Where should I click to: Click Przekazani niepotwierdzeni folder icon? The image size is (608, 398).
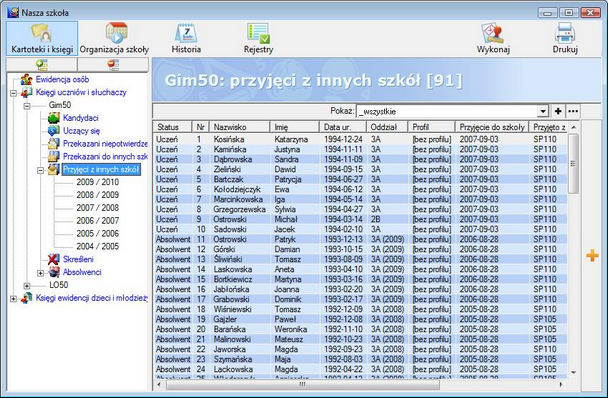54,144
